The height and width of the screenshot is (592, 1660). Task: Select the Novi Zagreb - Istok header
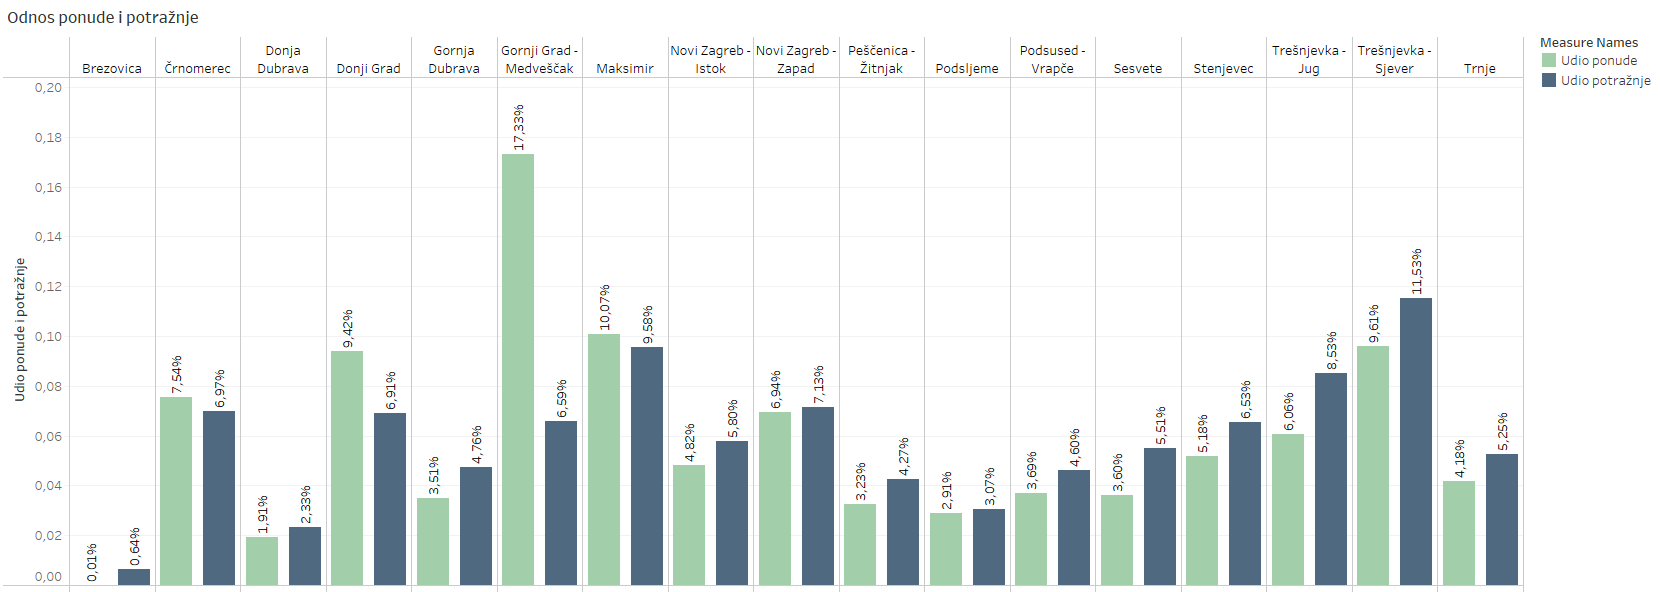pos(710,60)
